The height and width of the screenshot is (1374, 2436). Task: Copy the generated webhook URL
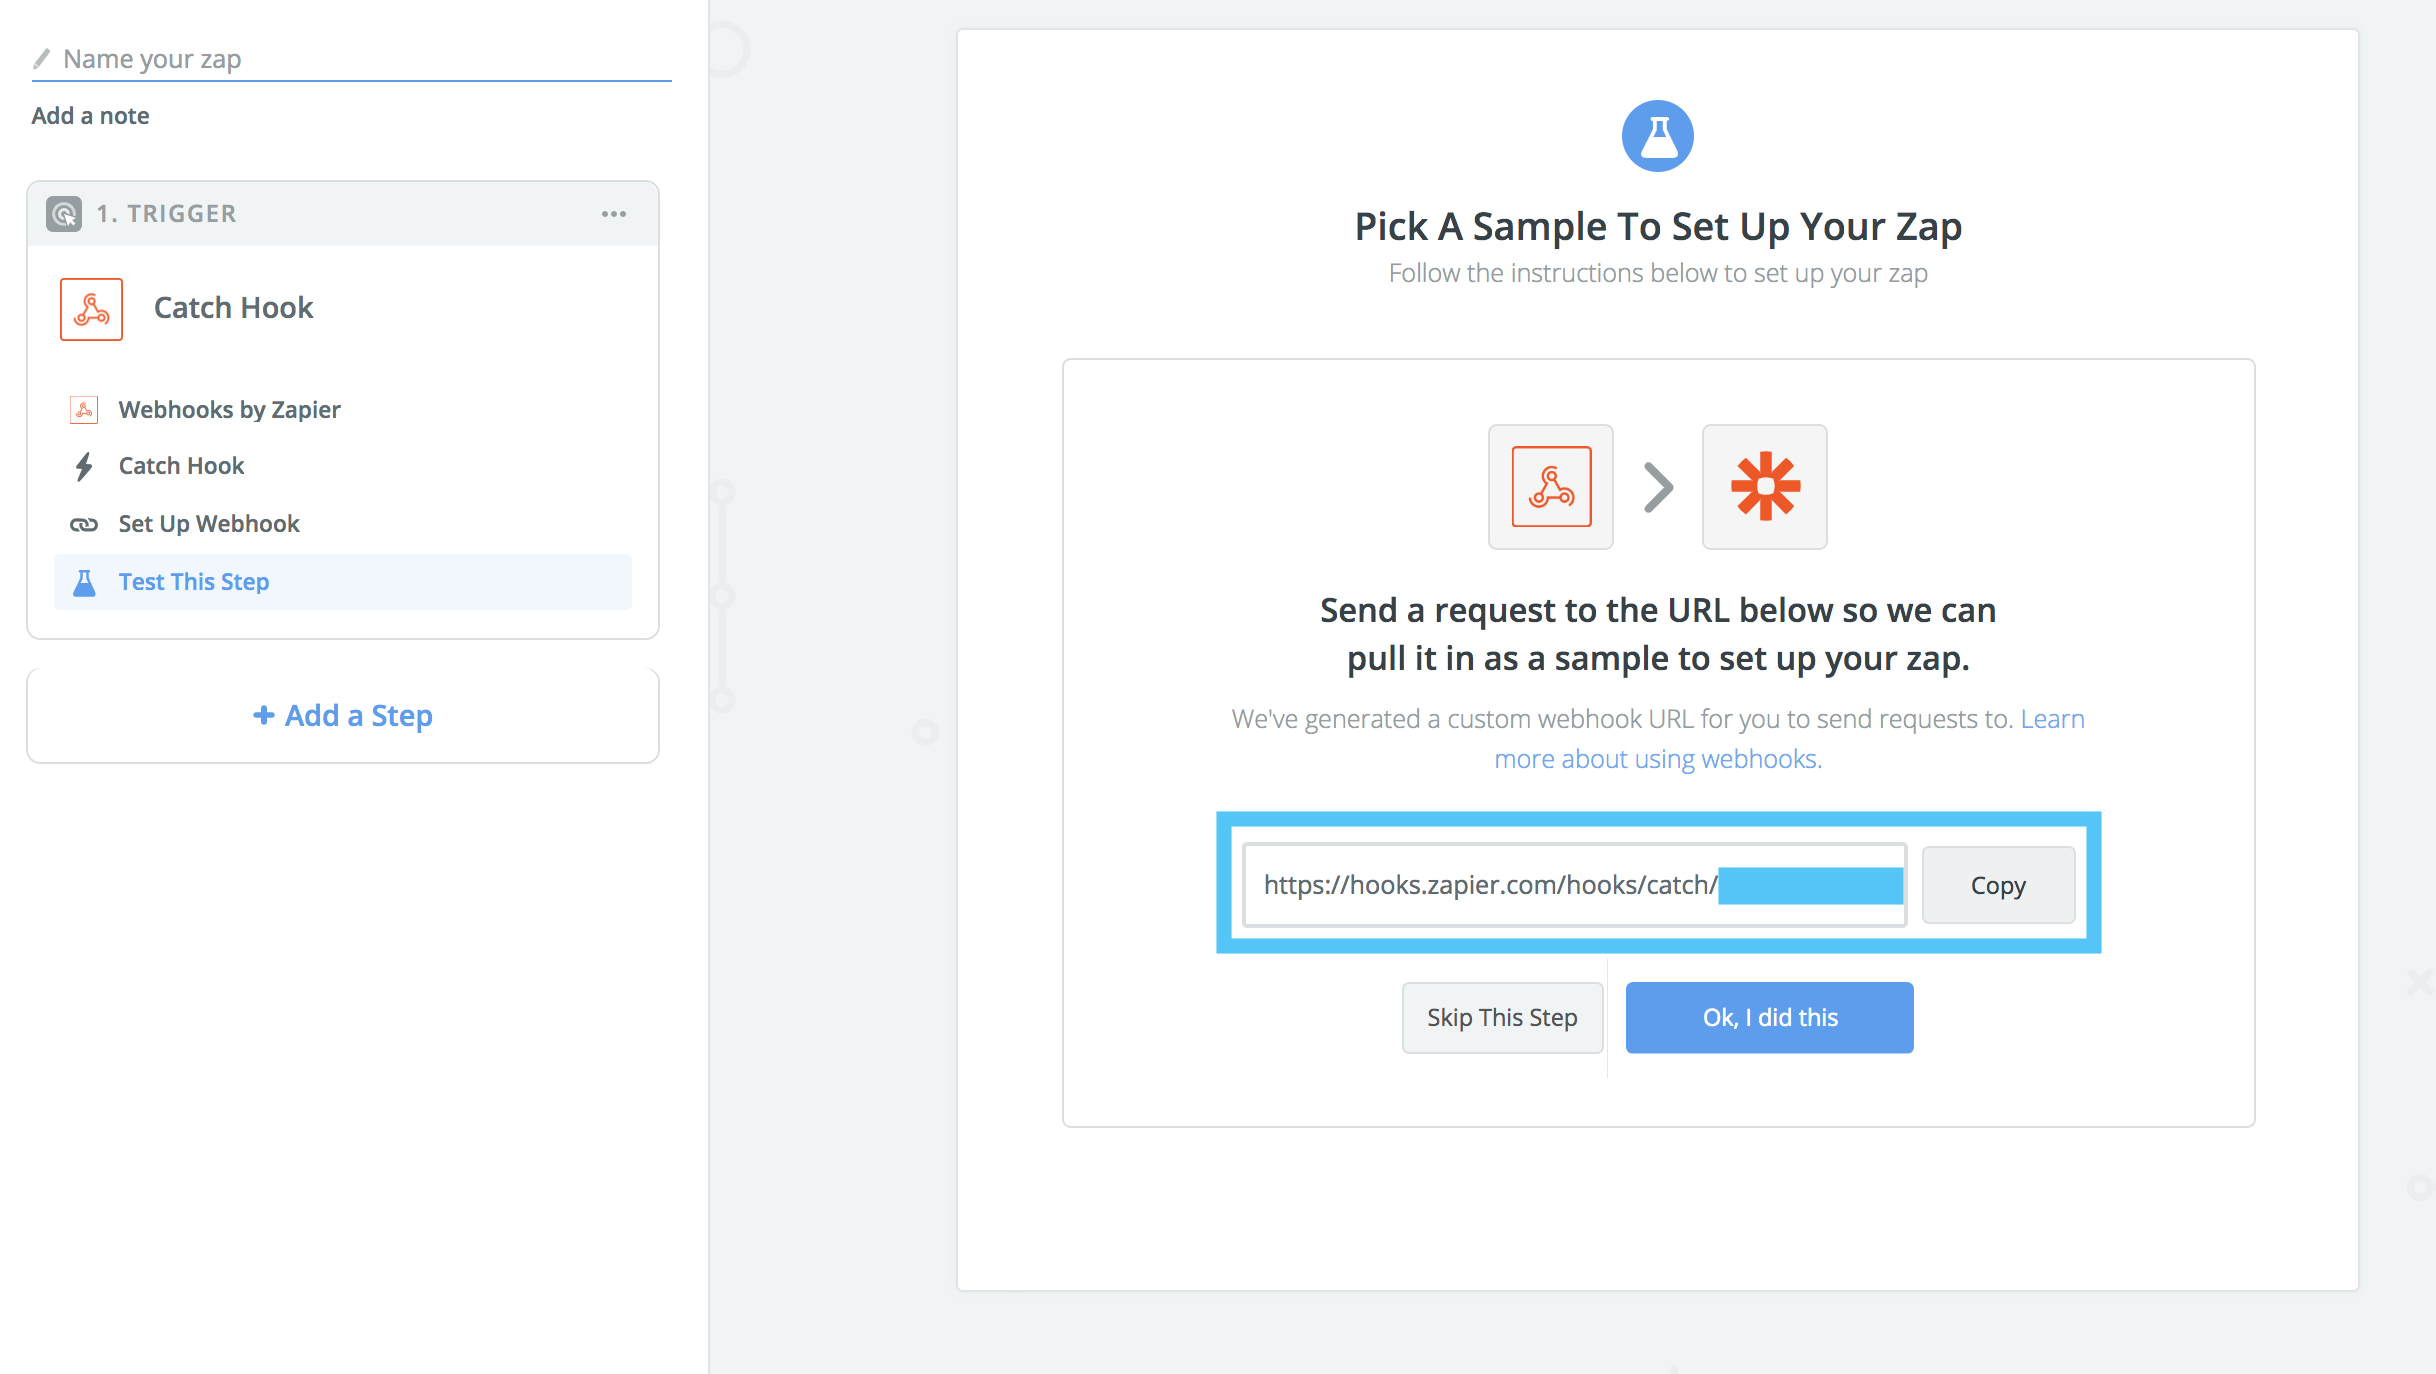[1997, 885]
